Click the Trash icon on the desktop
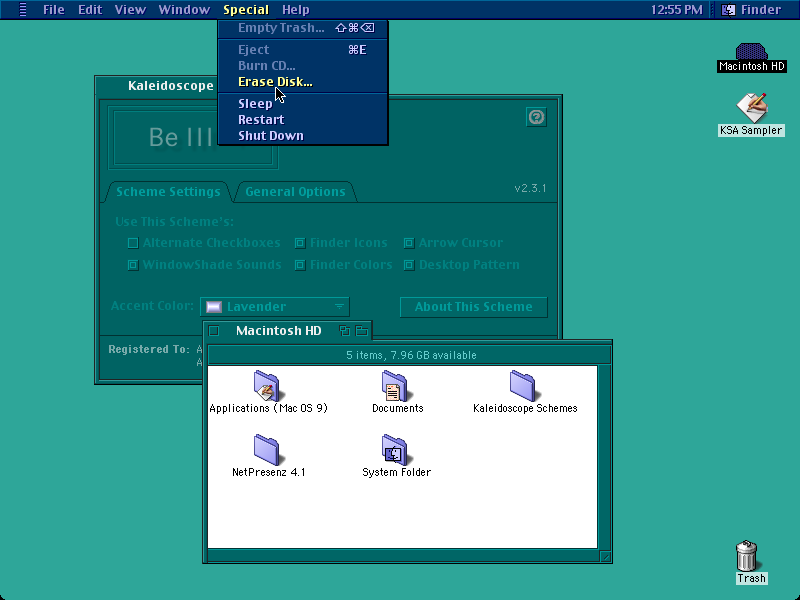The image size is (800, 600). [x=747, y=556]
